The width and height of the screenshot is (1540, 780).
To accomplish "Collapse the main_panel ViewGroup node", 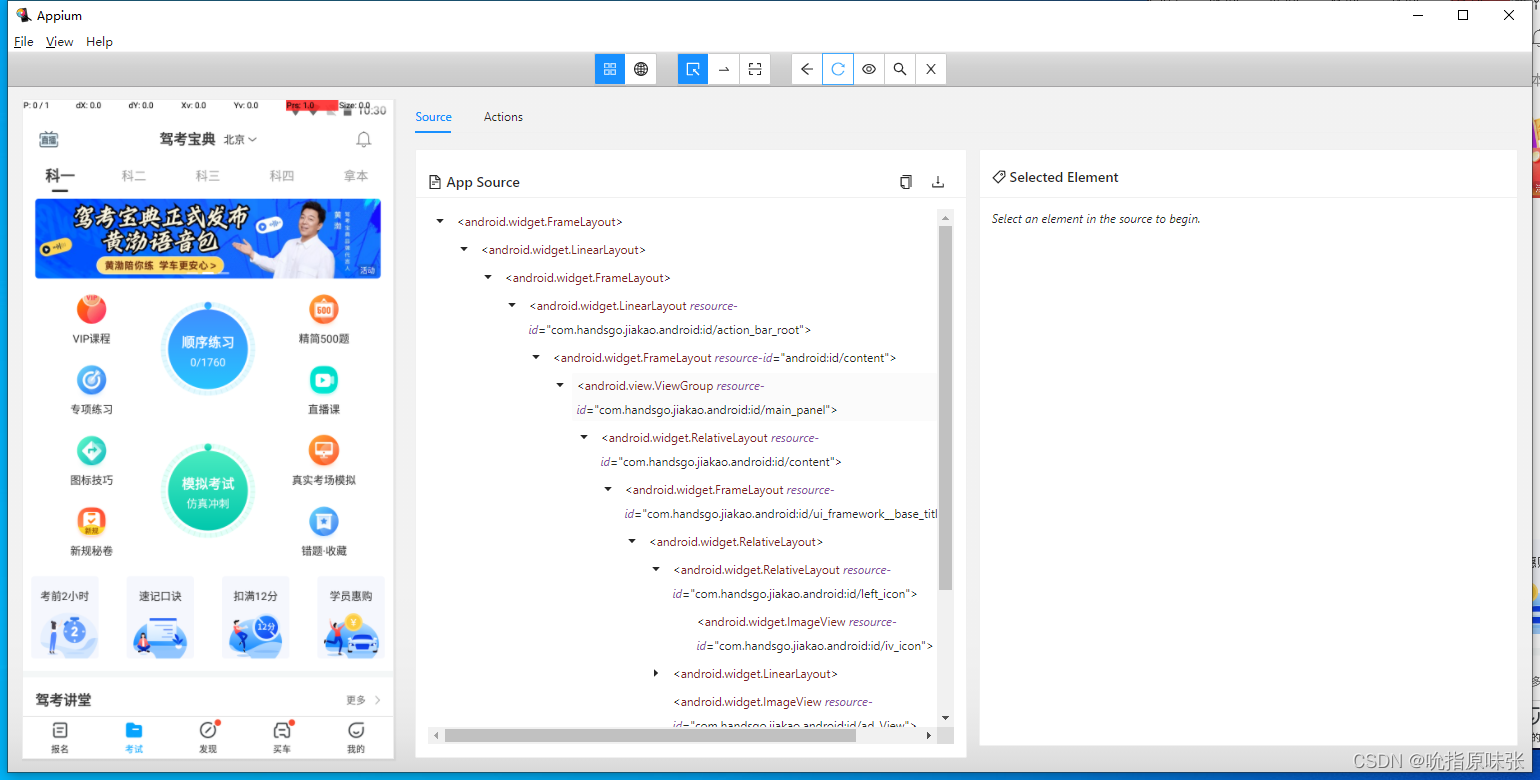I will tap(560, 385).
